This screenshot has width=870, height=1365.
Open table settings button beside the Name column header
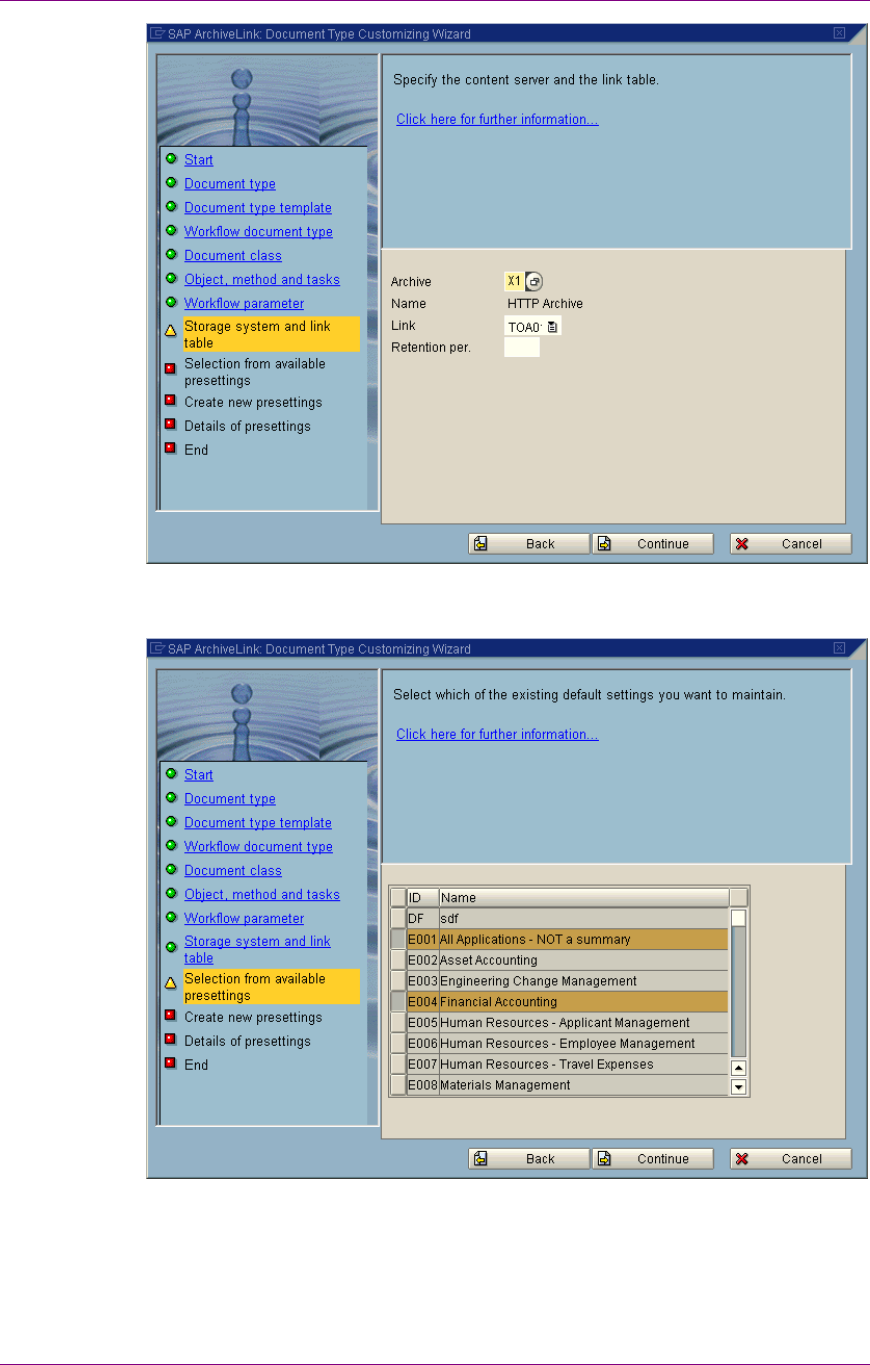point(739,897)
